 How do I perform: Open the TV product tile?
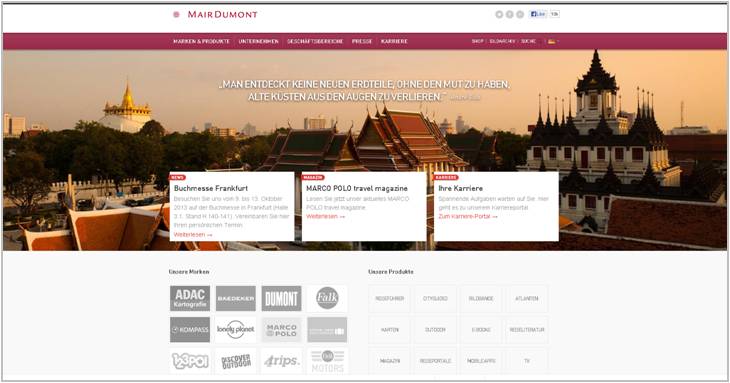[527, 361]
